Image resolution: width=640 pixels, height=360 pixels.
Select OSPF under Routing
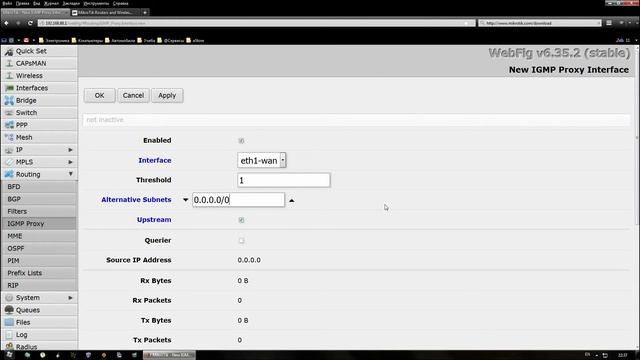39,248
